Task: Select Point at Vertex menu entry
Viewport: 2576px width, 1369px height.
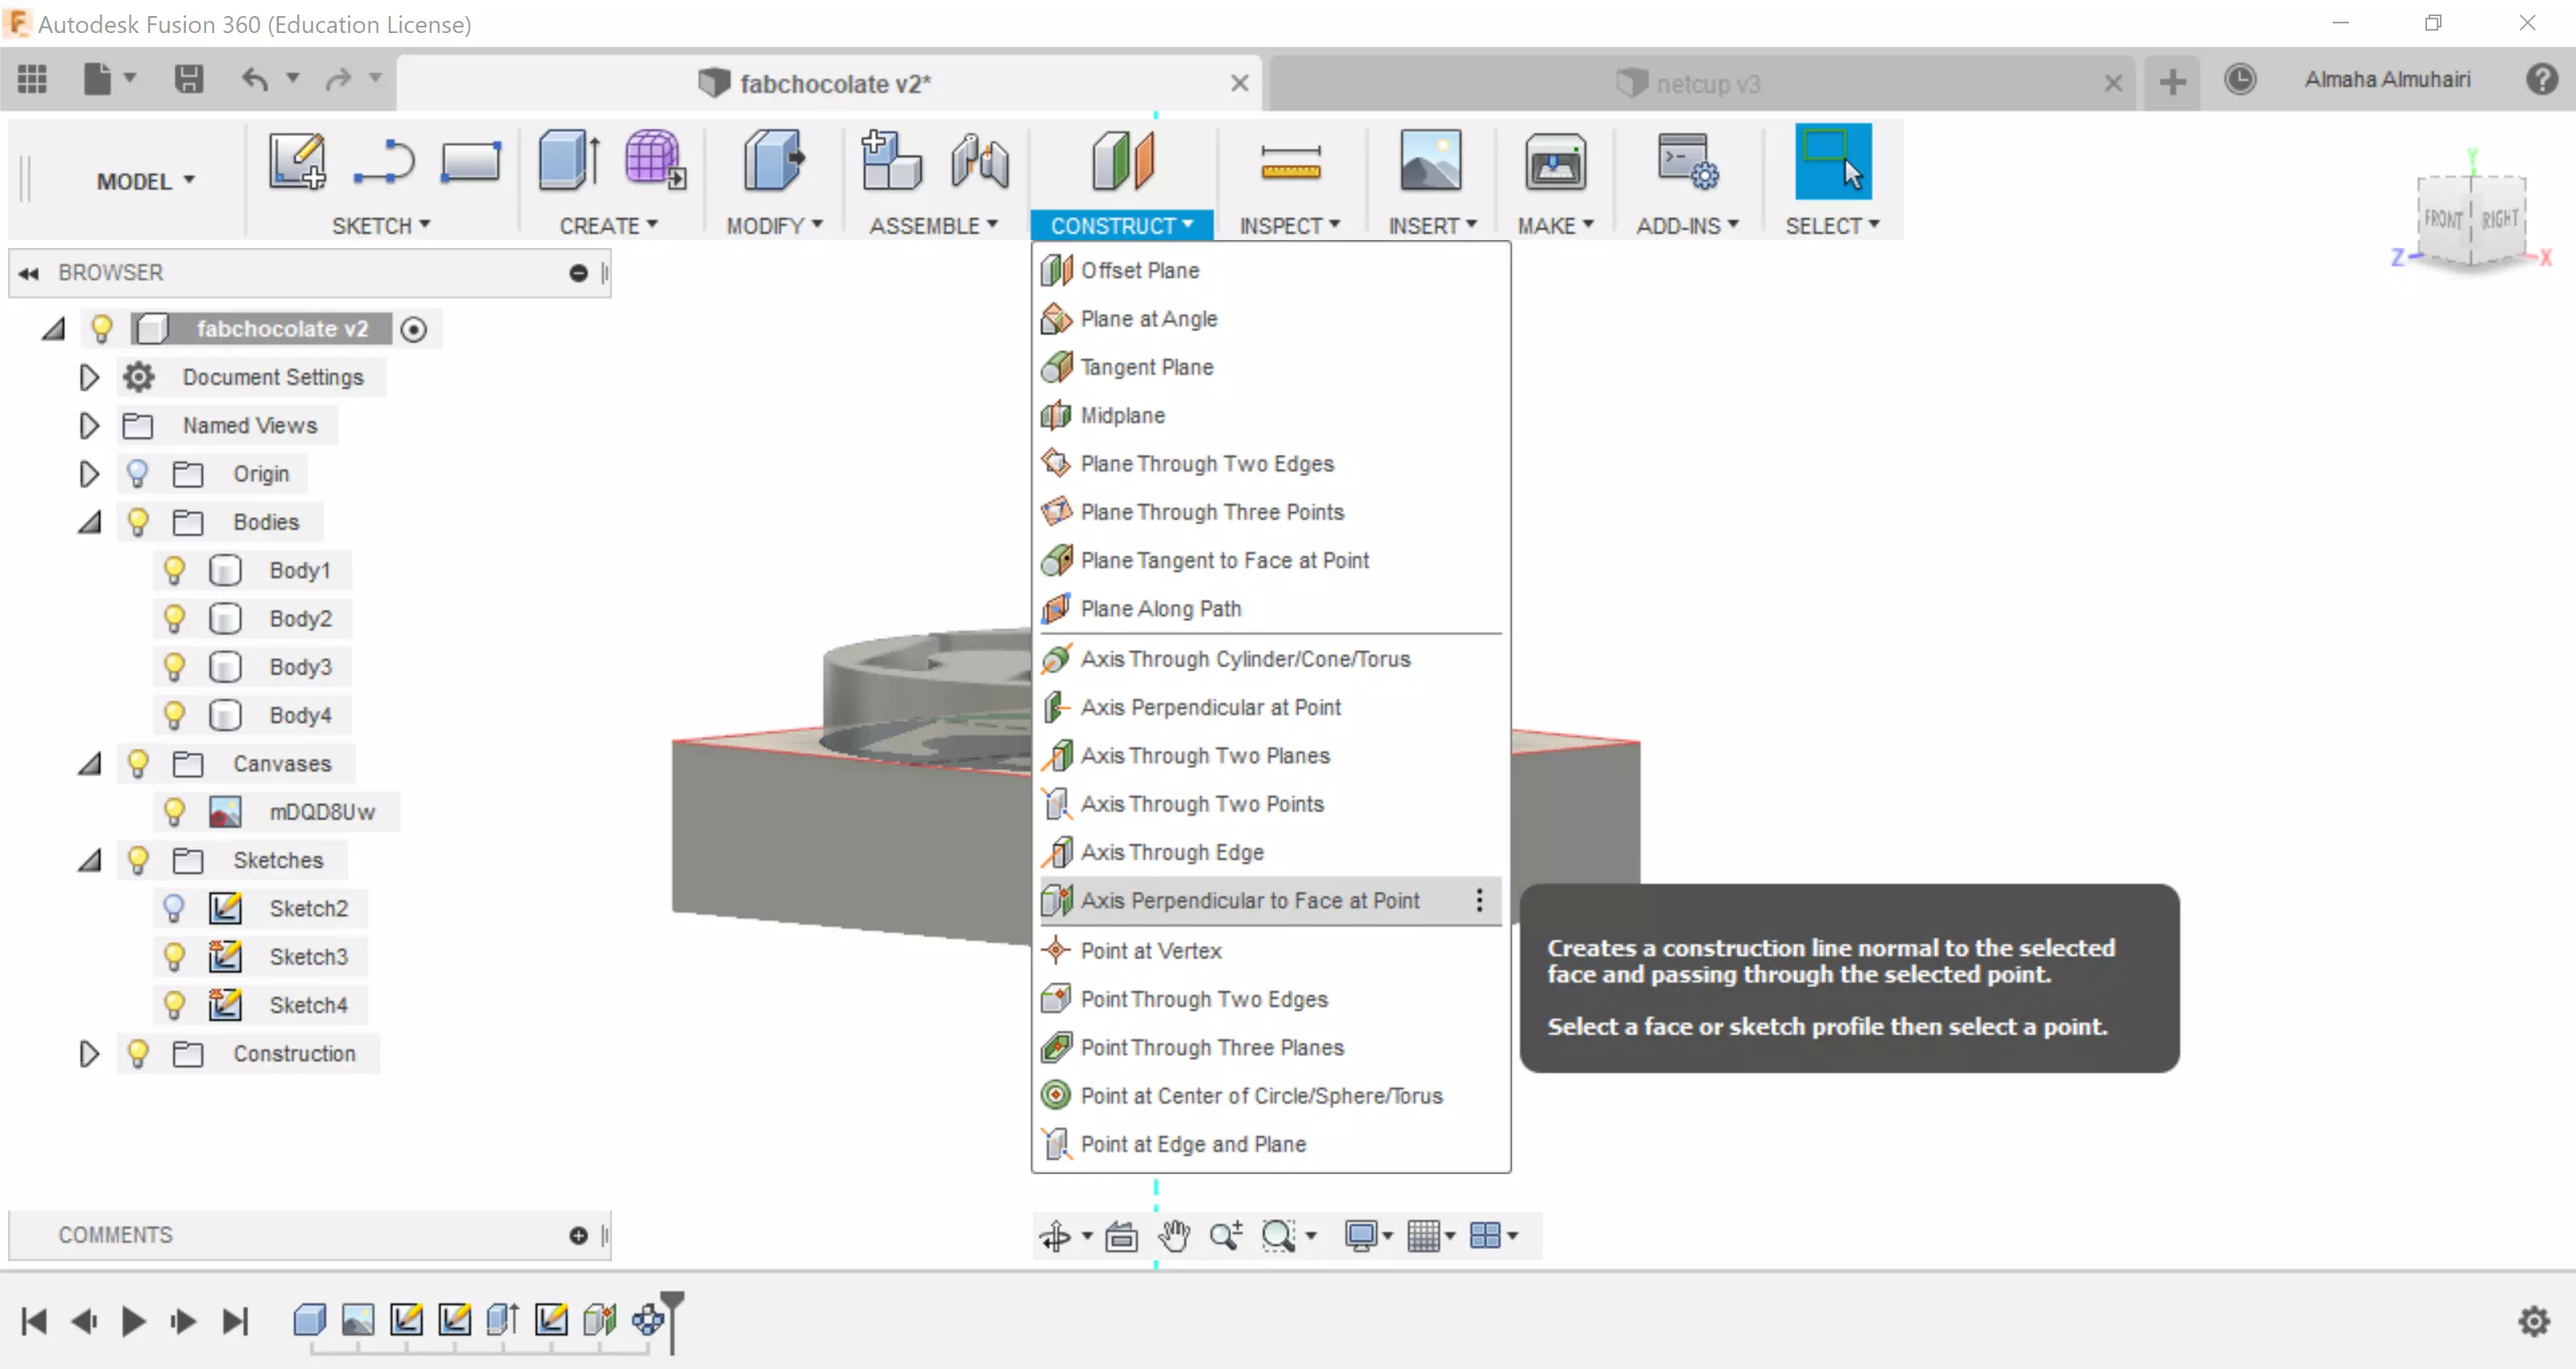Action: [1150, 950]
